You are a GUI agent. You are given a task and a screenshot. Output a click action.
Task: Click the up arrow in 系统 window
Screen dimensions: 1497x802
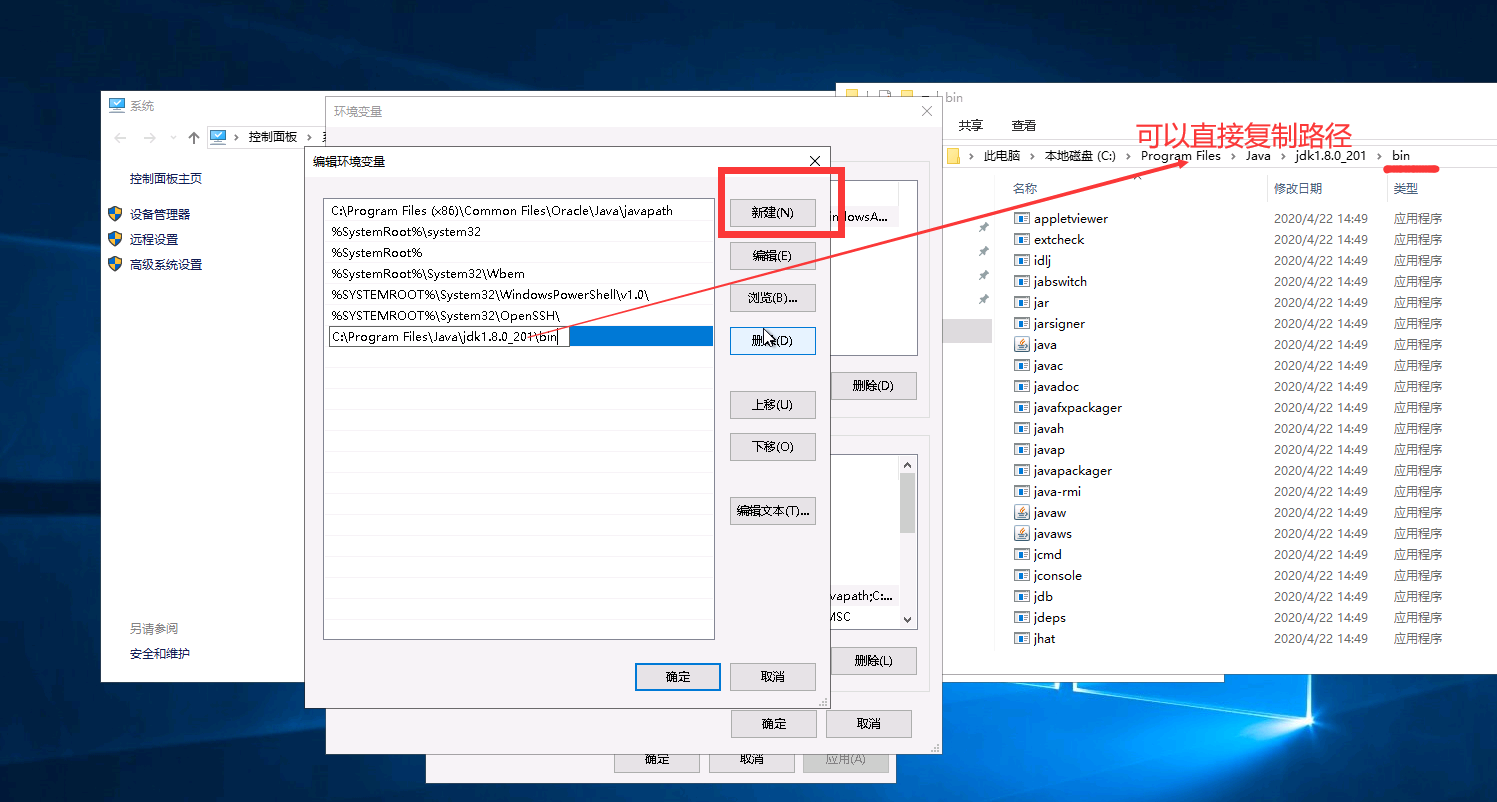click(x=194, y=137)
